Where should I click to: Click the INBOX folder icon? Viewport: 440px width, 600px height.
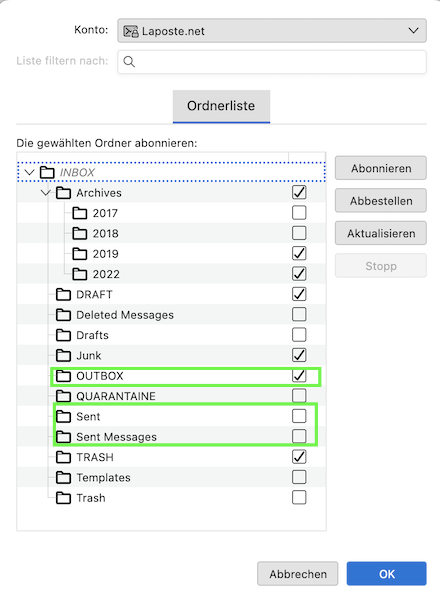coord(47,172)
